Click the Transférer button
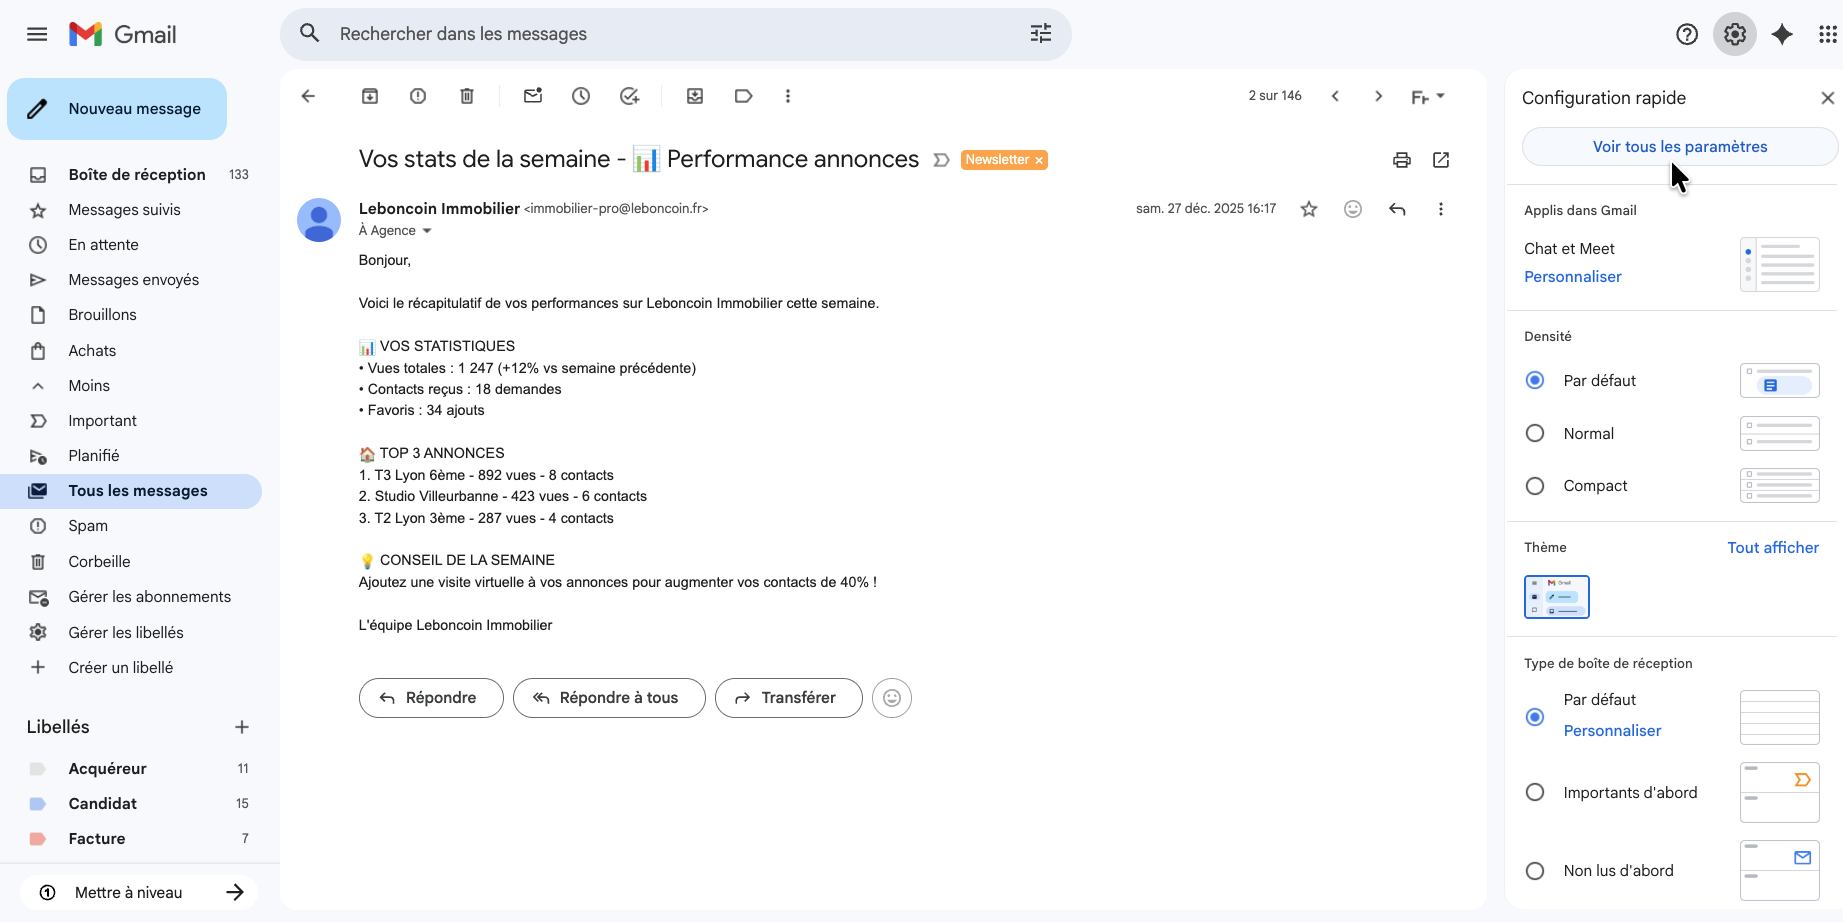The height and width of the screenshot is (922, 1843). tap(788, 698)
